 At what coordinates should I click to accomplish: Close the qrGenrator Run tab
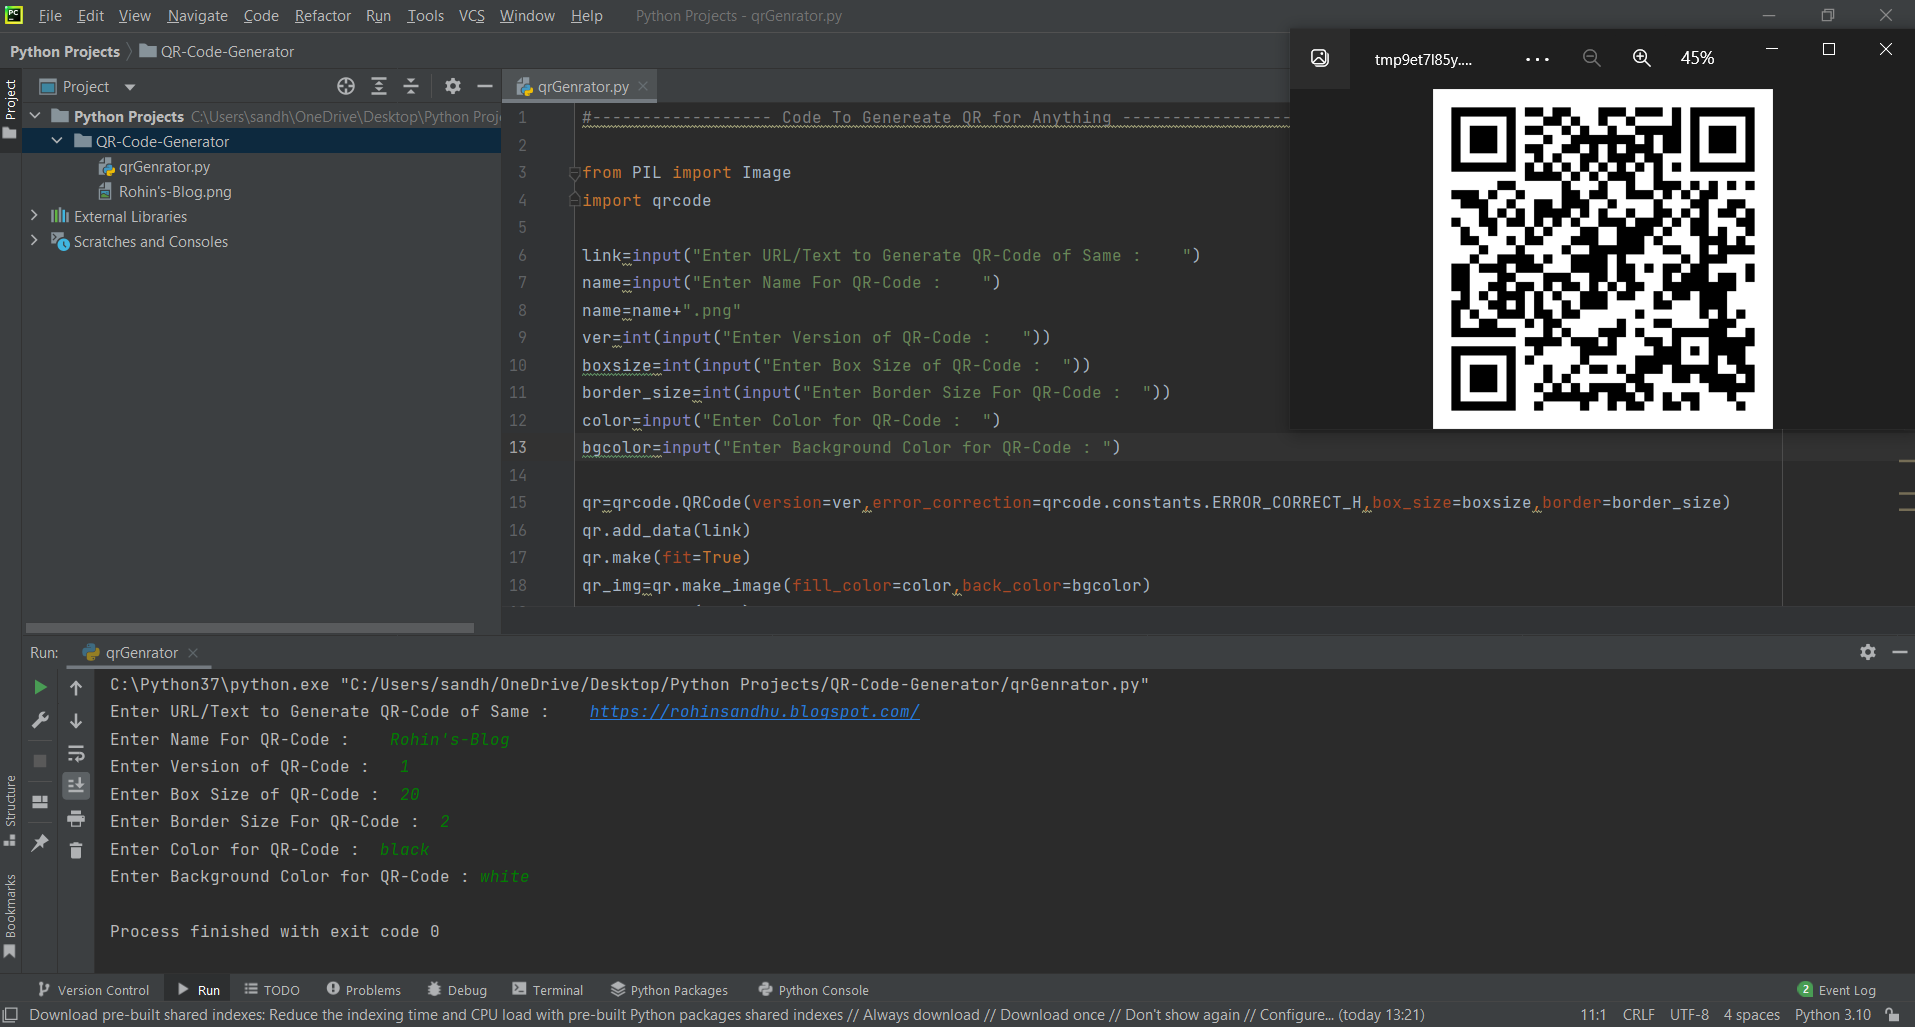[193, 653]
